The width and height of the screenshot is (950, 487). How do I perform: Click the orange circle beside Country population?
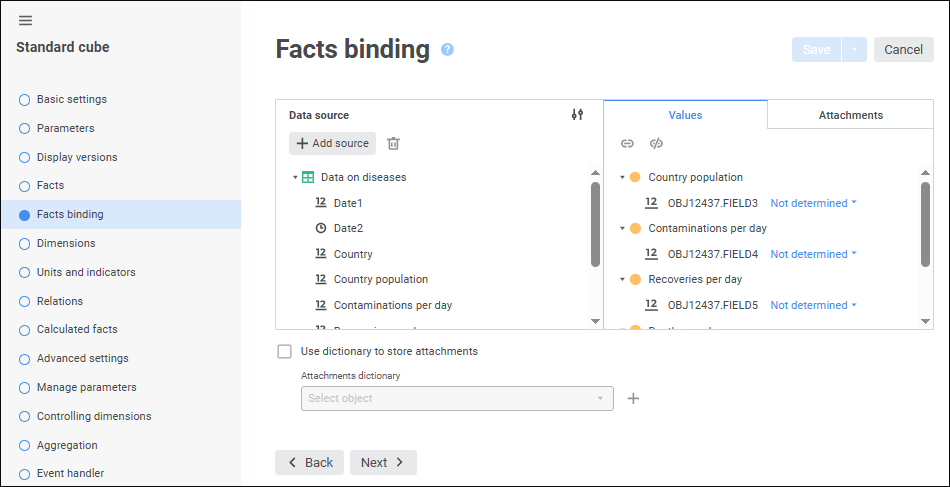coord(635,177)
